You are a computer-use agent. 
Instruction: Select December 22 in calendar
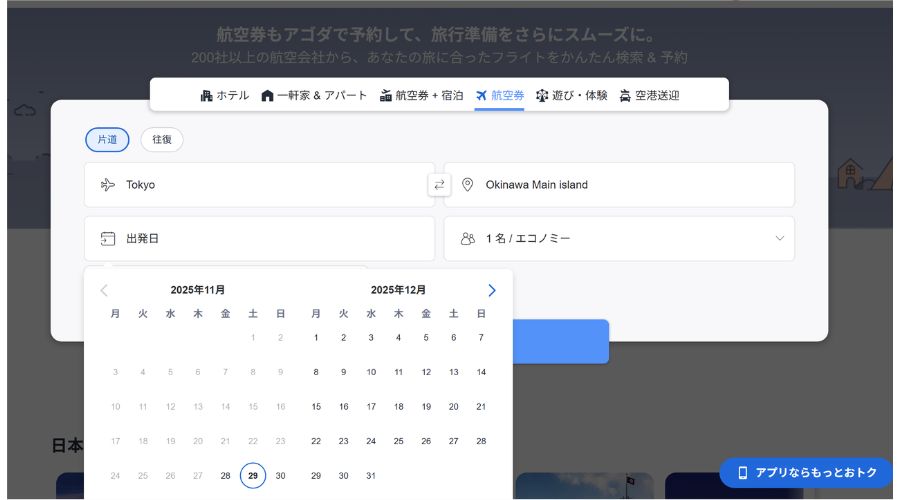[x=316, y=441]
